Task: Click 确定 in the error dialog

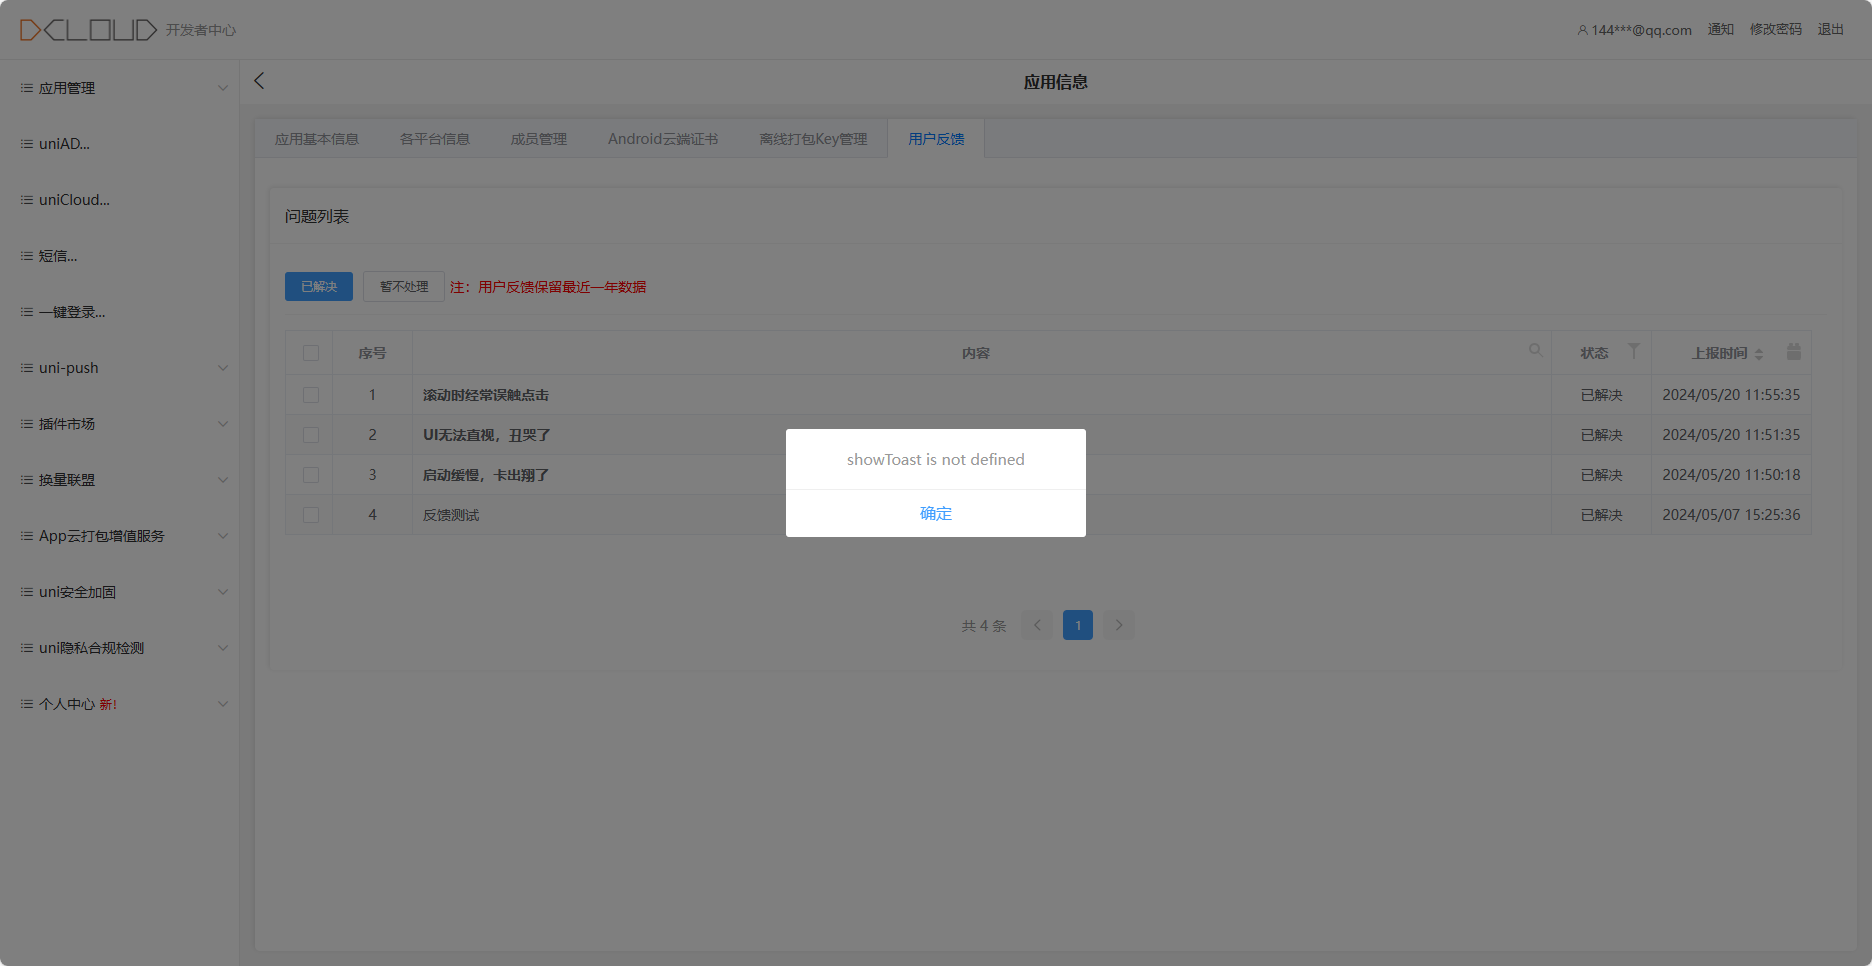Action: click(935, 513)
